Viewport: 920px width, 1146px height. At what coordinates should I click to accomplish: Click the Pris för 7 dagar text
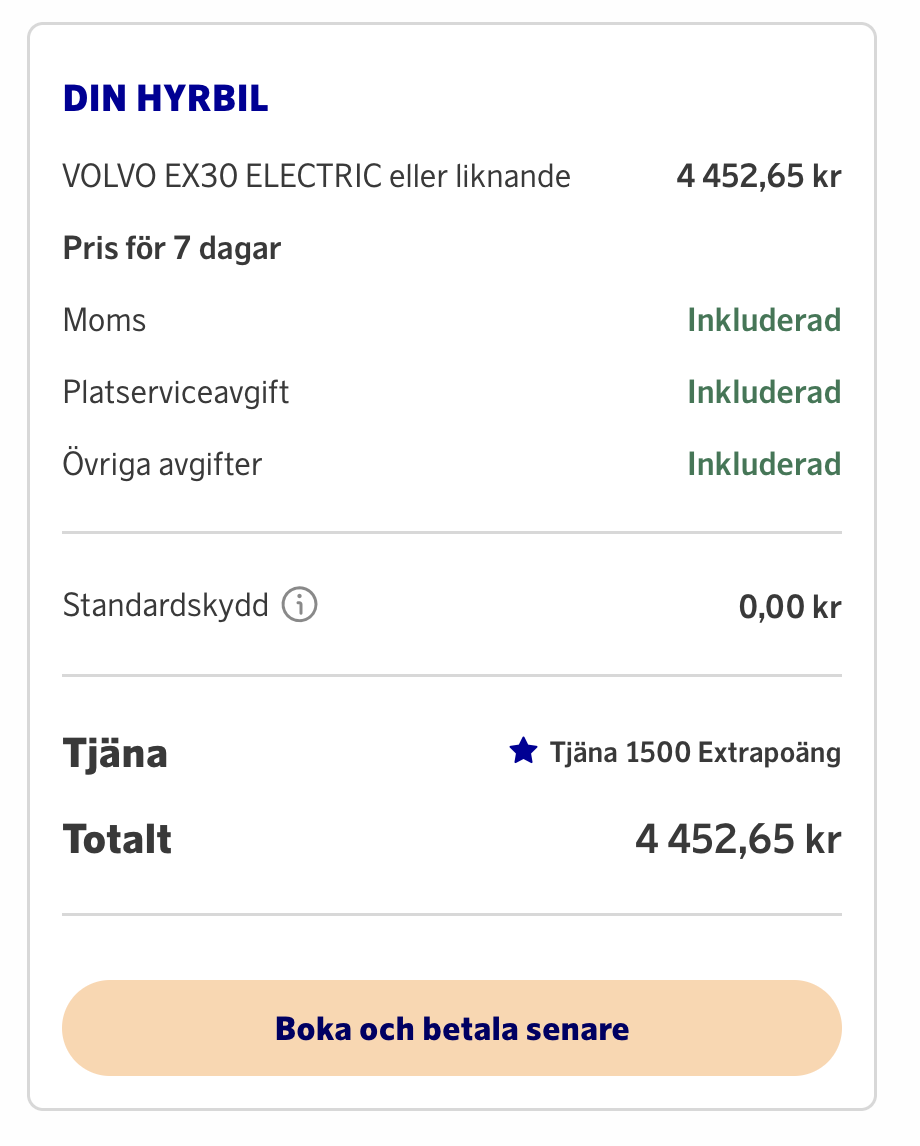[172, 248]
